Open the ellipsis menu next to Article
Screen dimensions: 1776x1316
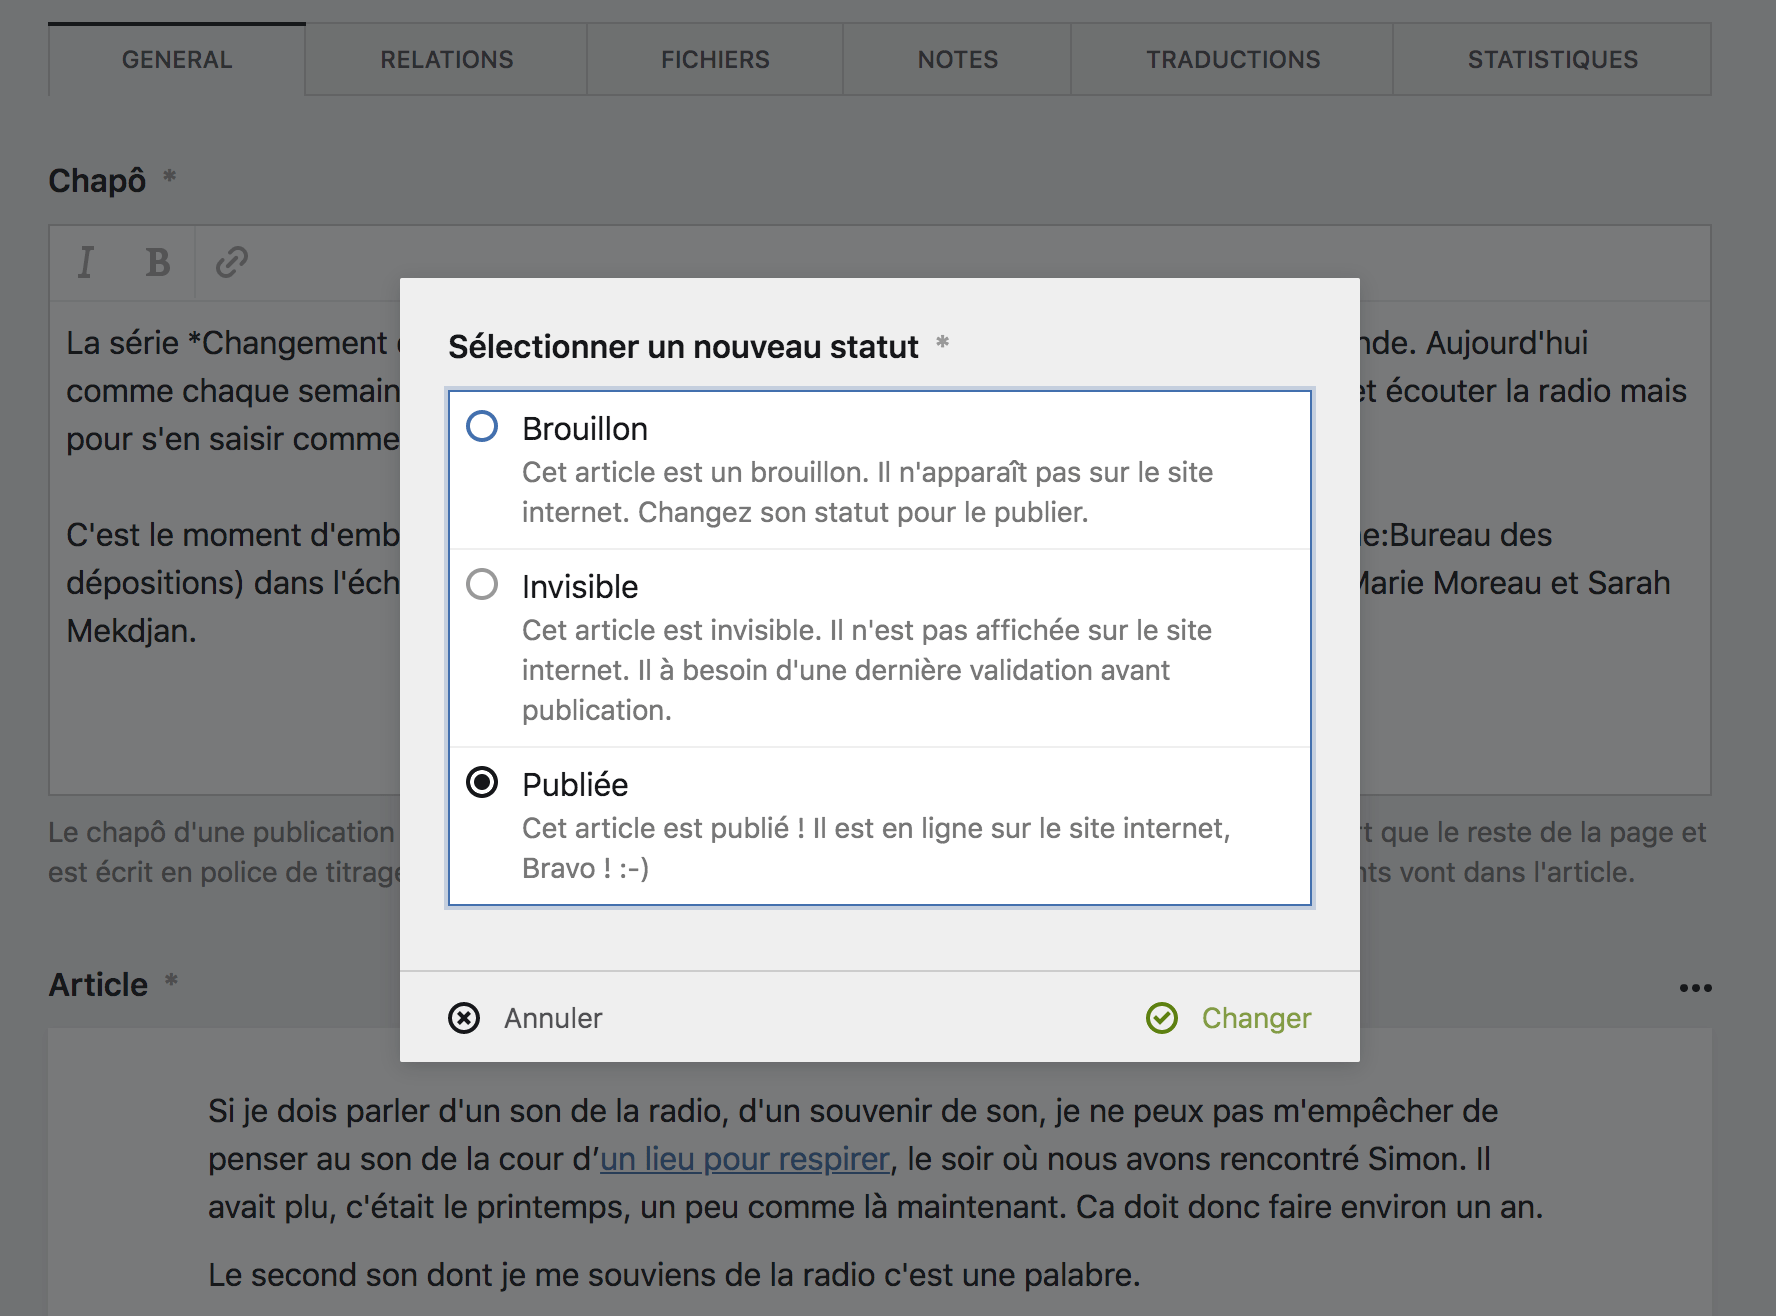pos(1695,988)
